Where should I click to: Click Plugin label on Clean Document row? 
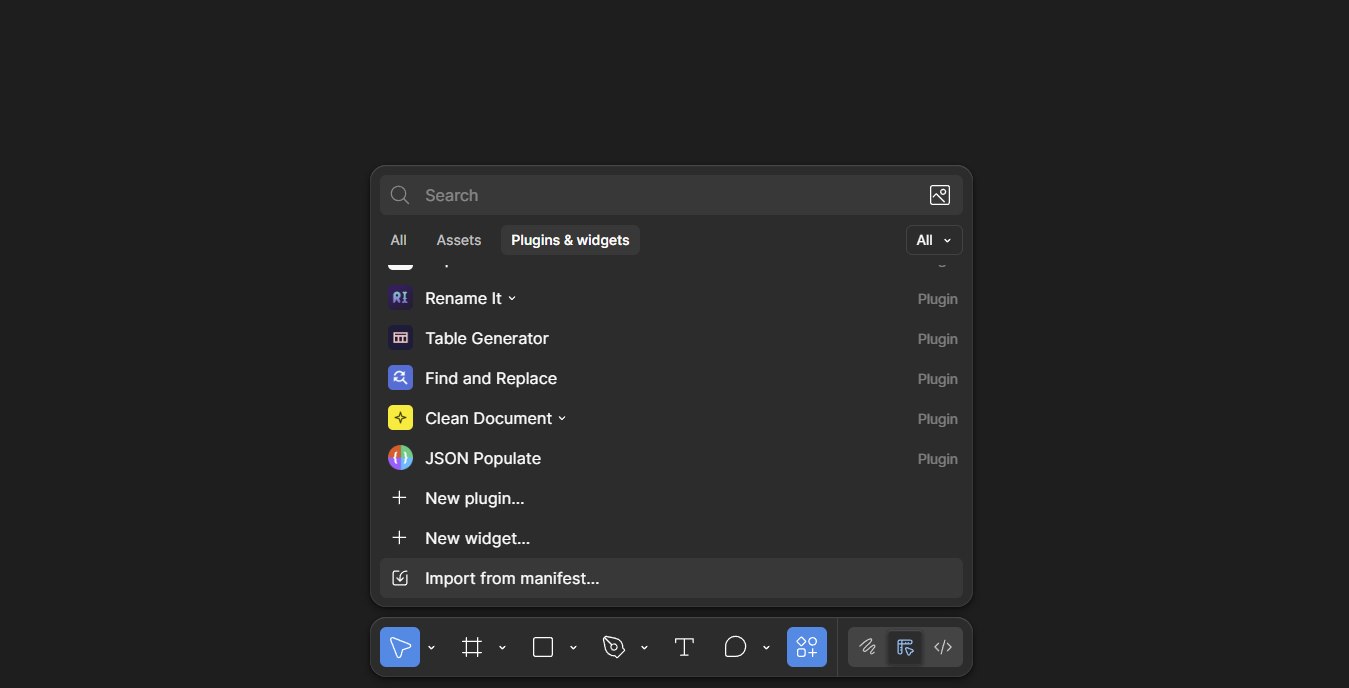tap(937, 419)
